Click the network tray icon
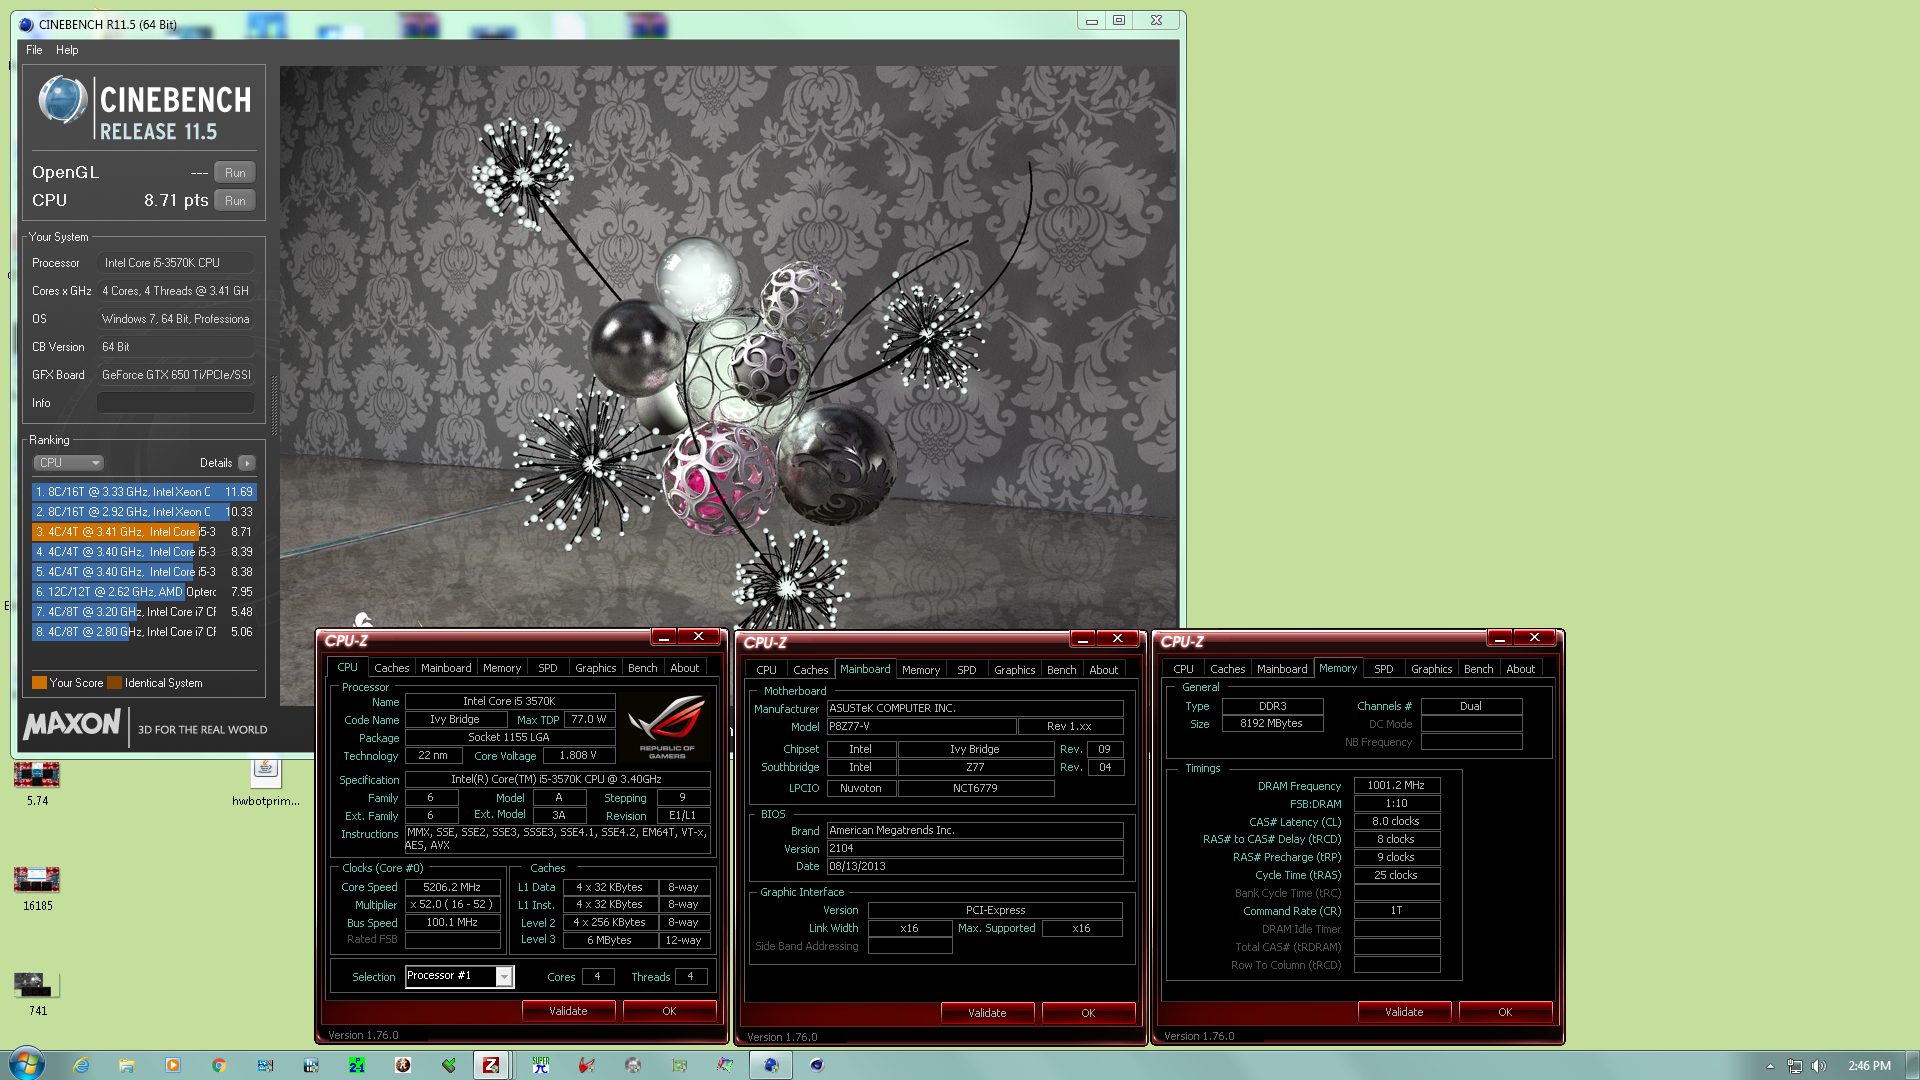This screenshot has width=1920, height=1080. coord(1795,1066)
